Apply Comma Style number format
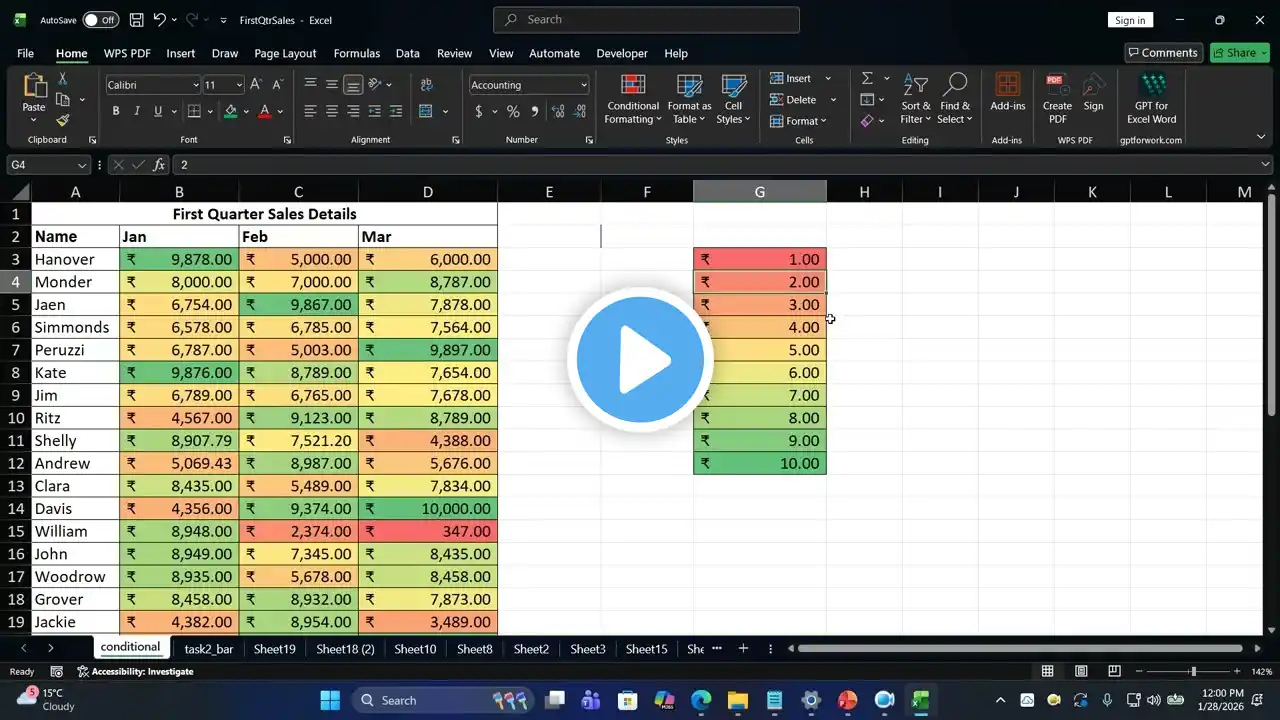The height and width of the screenshot is (720, 1280). pos(534,111)
